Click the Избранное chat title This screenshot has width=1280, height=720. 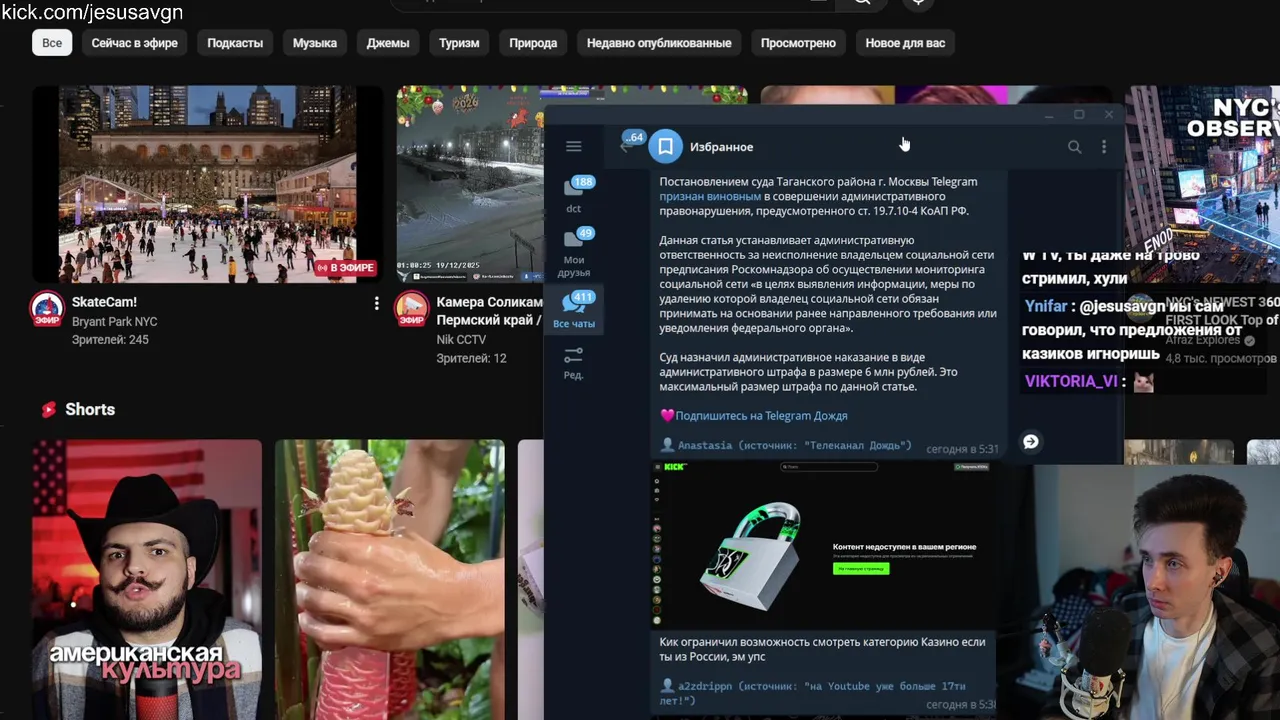click(x=721, y=147)
